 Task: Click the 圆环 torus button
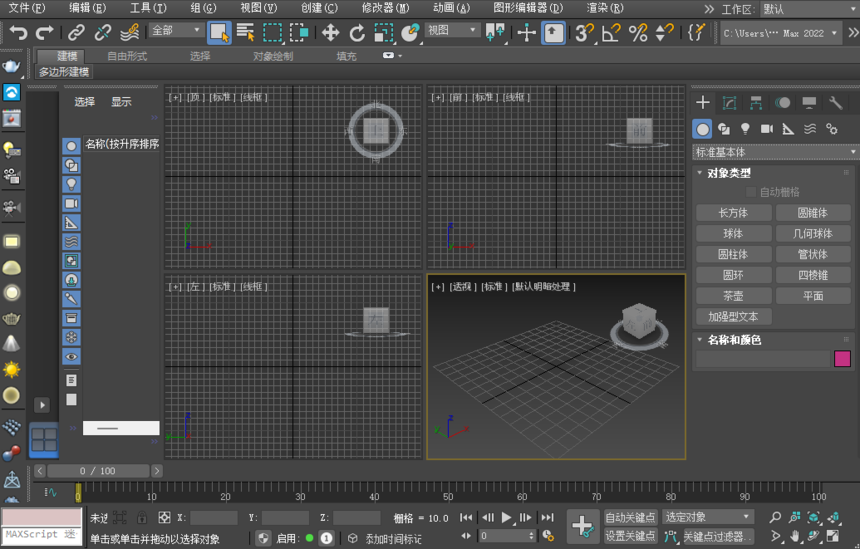(x=733, y=275)
